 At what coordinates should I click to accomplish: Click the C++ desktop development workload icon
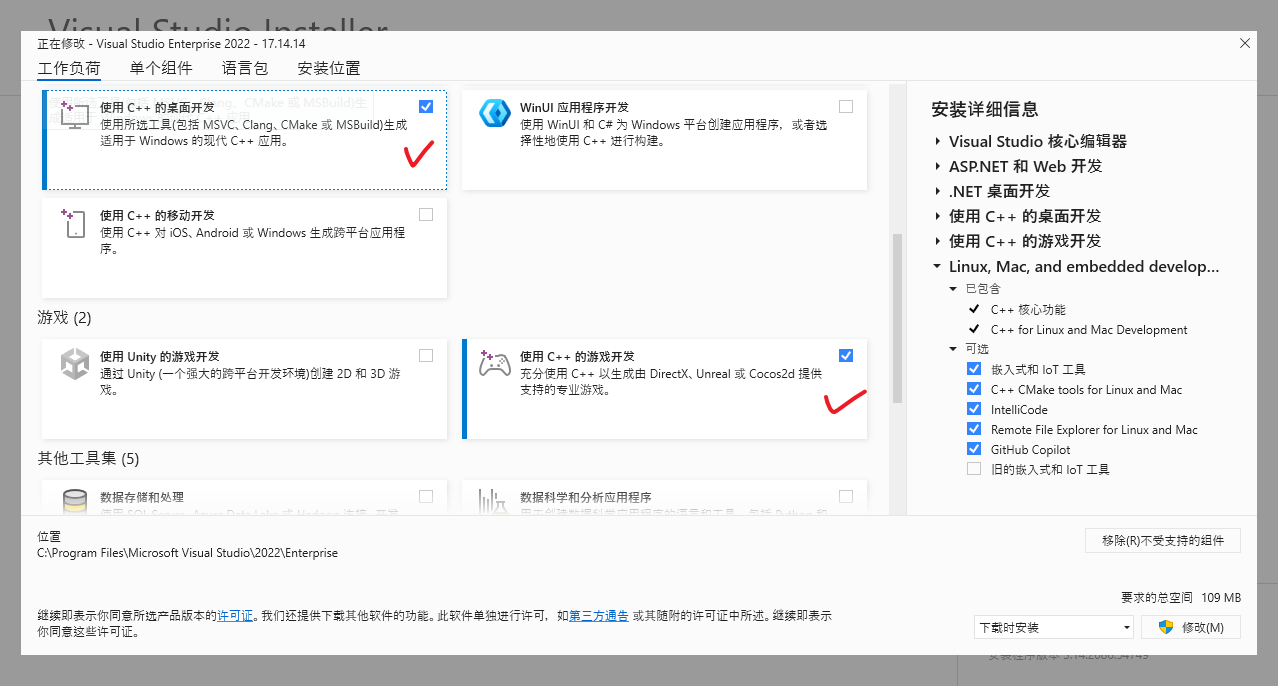point(75,113)
